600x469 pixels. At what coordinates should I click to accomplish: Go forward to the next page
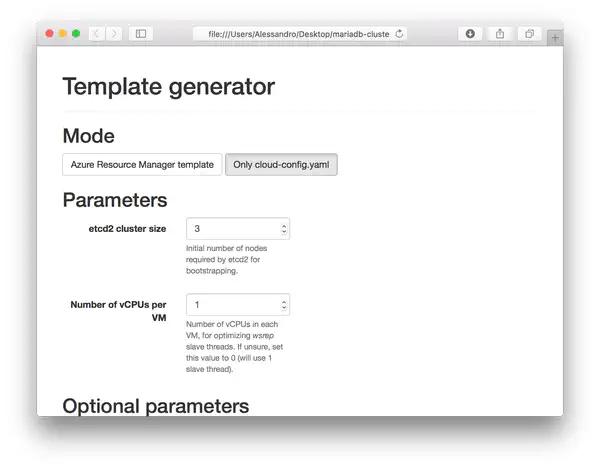114,33
